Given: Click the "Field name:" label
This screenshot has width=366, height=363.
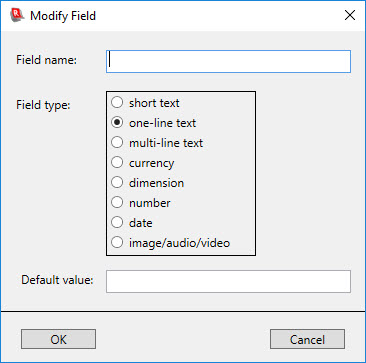Looking at the screenshot, I should coord(46,60).
